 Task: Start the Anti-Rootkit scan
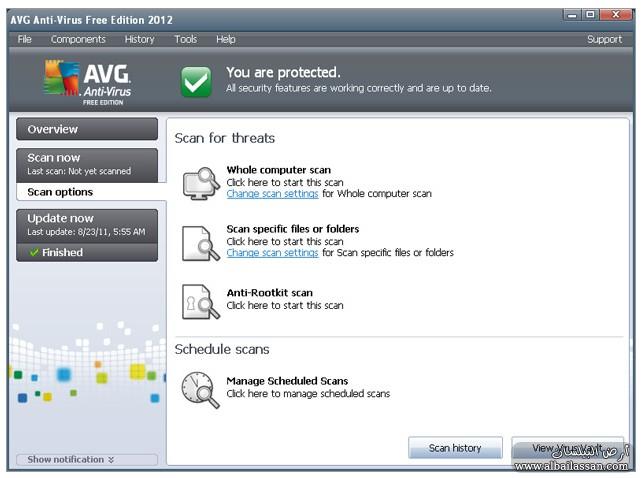269,293
